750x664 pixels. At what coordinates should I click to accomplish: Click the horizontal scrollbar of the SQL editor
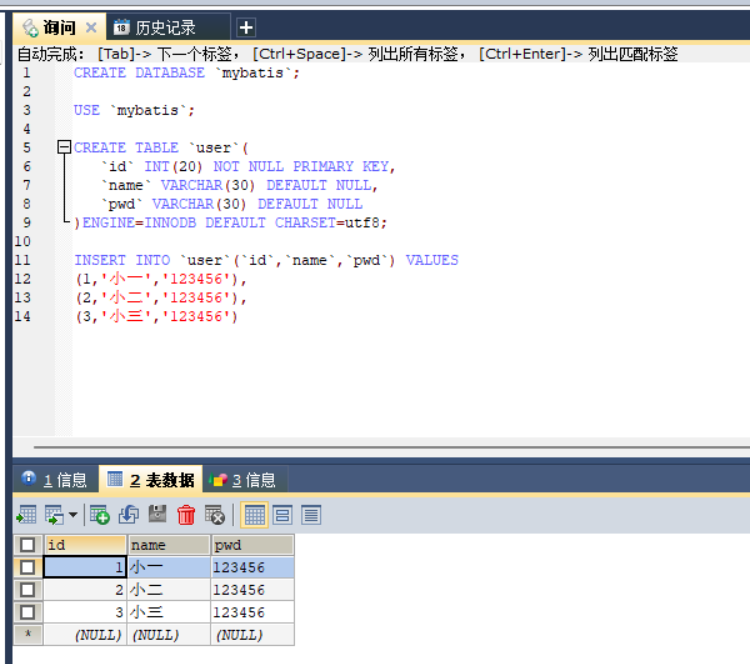[391, 447]
